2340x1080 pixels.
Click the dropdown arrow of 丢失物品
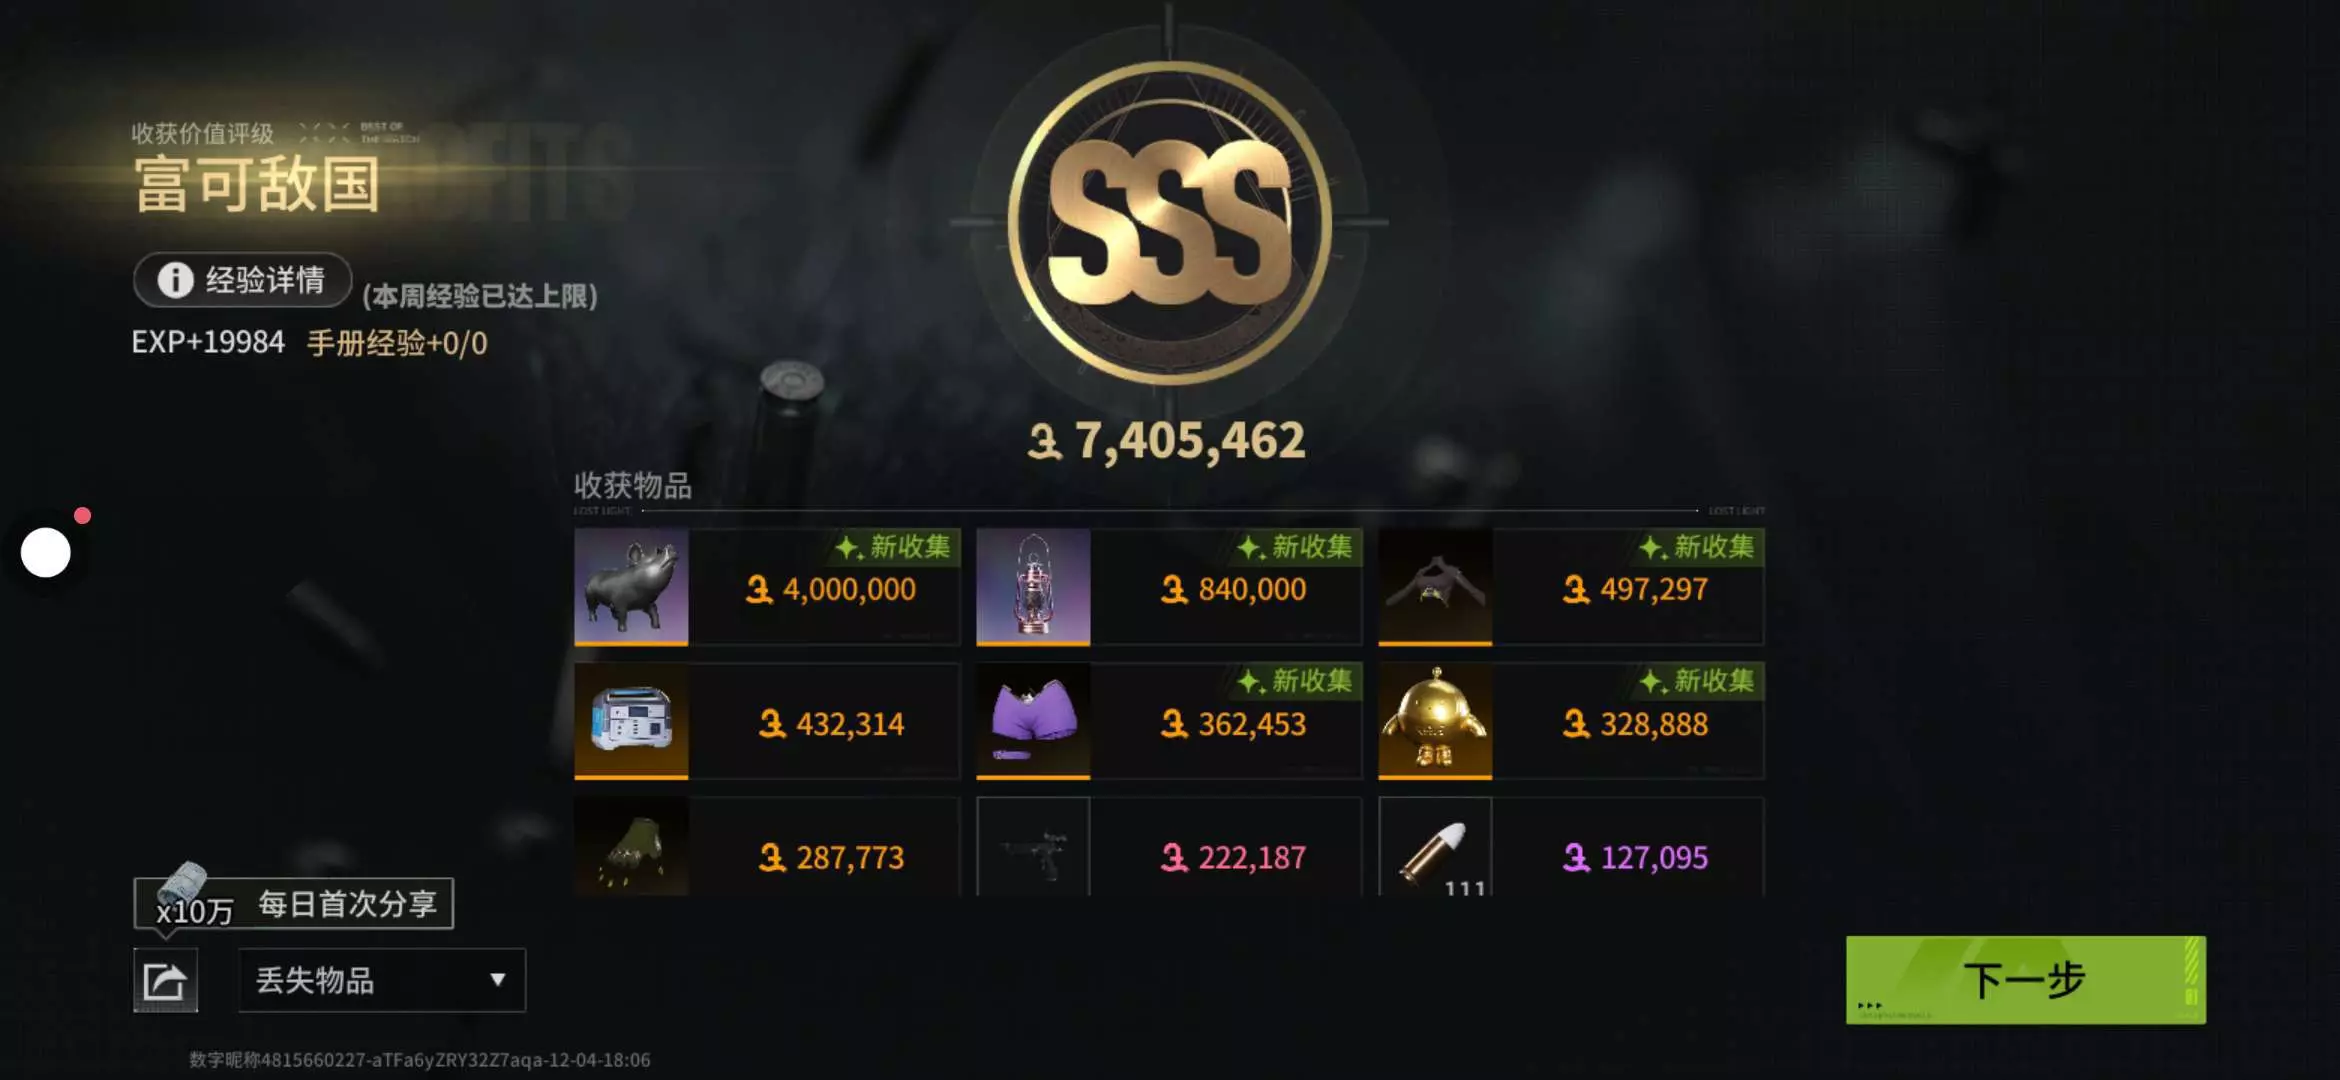click(x=497, y=980)
